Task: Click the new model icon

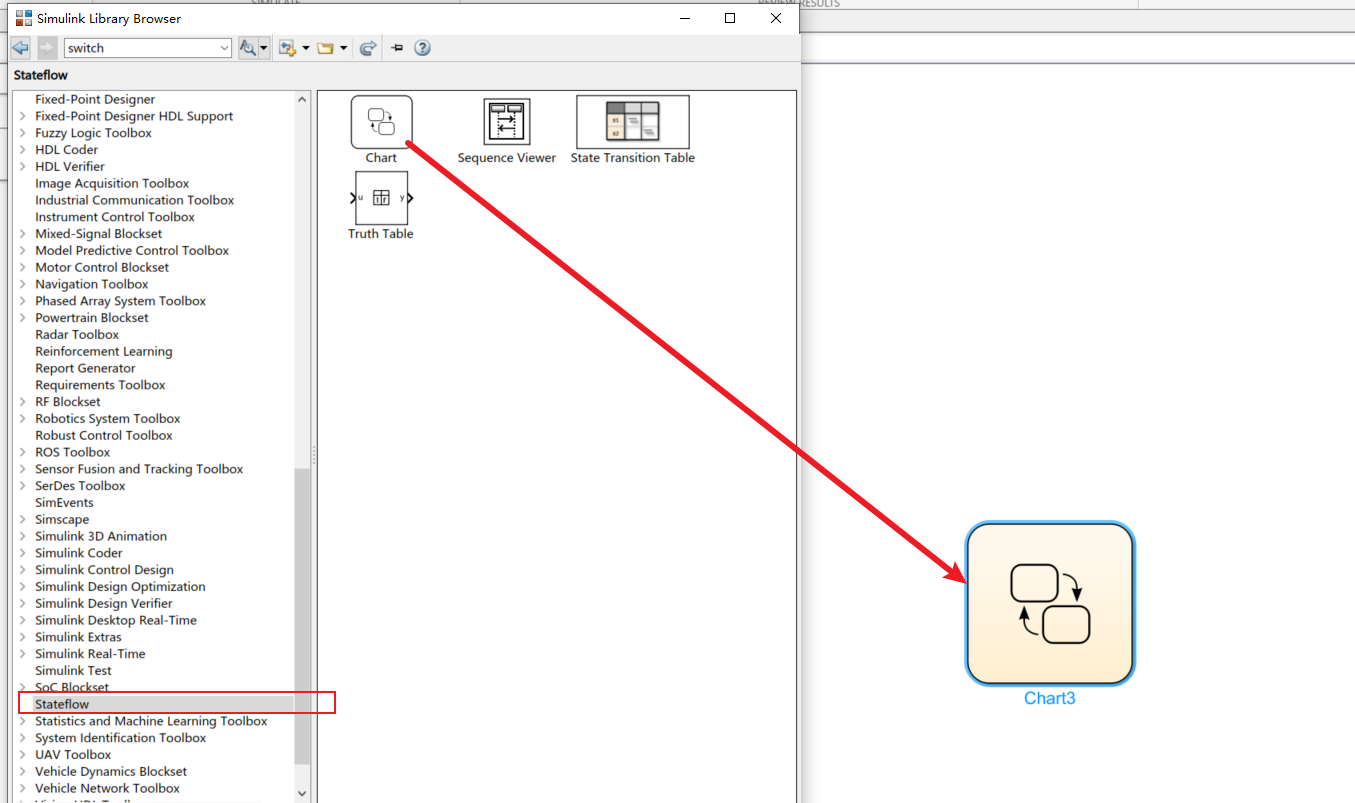Action: click(x=288, y=48)
